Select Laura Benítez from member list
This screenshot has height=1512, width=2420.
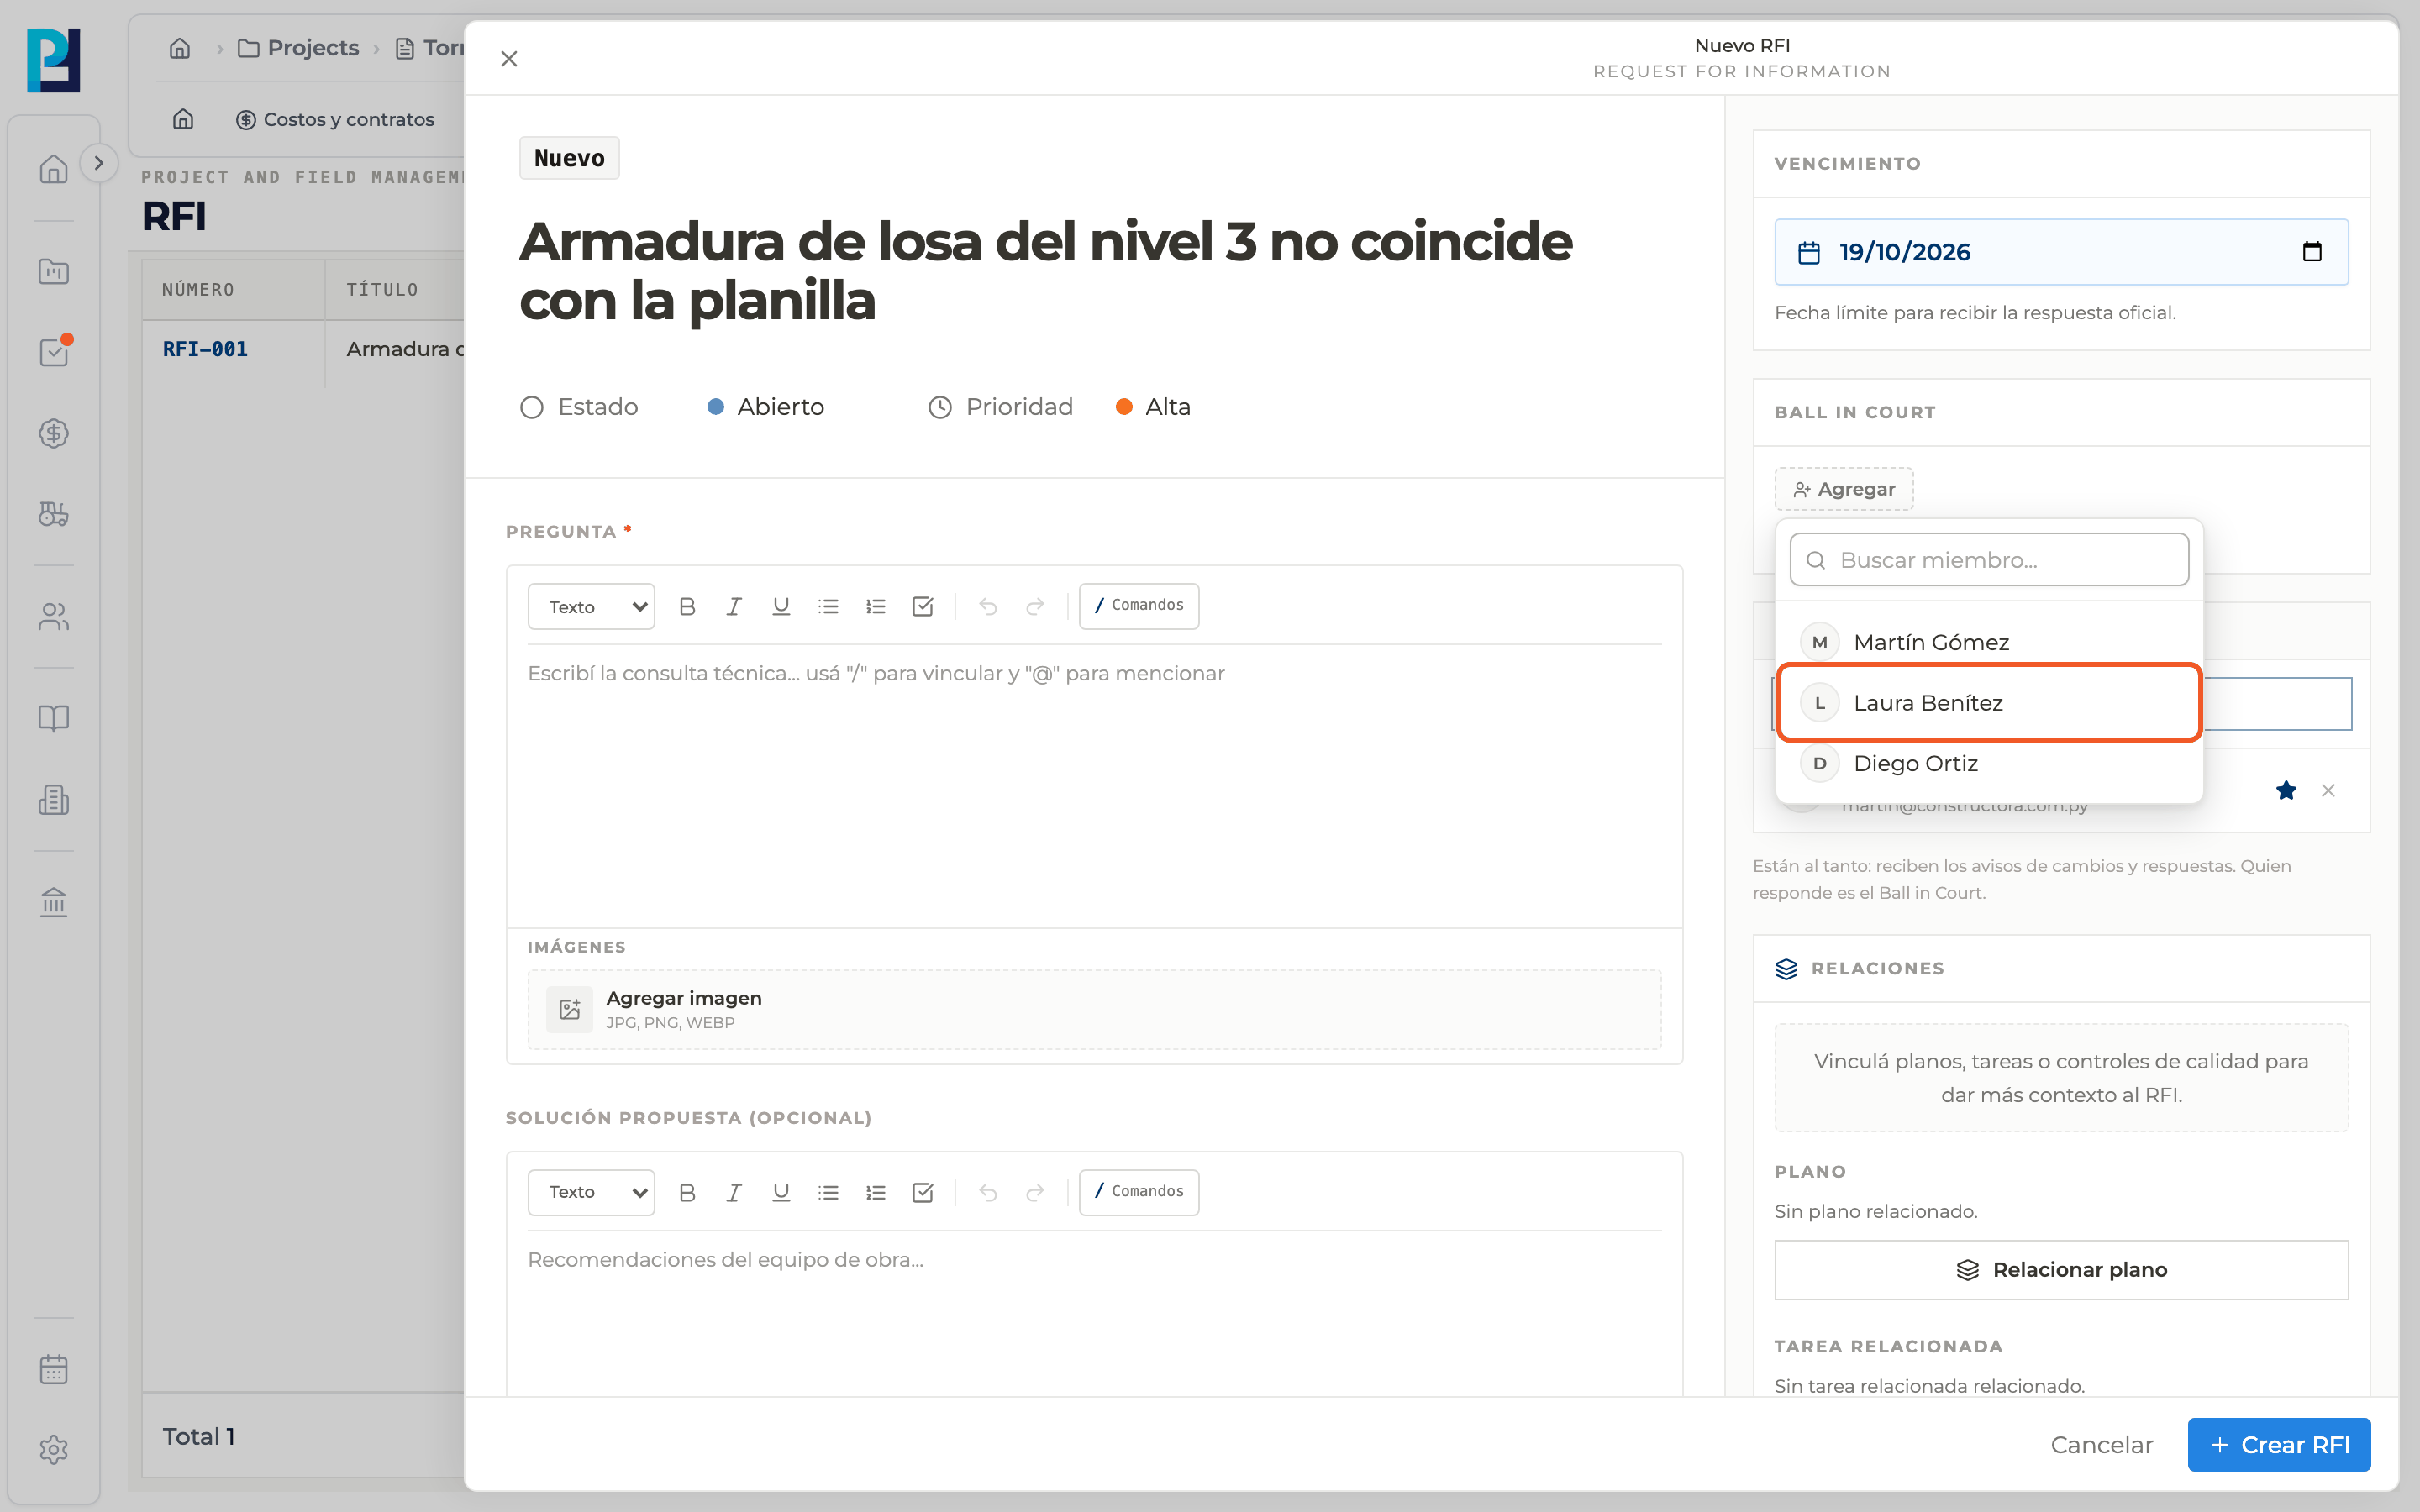pyautogui.click(x=1989, y=703)
